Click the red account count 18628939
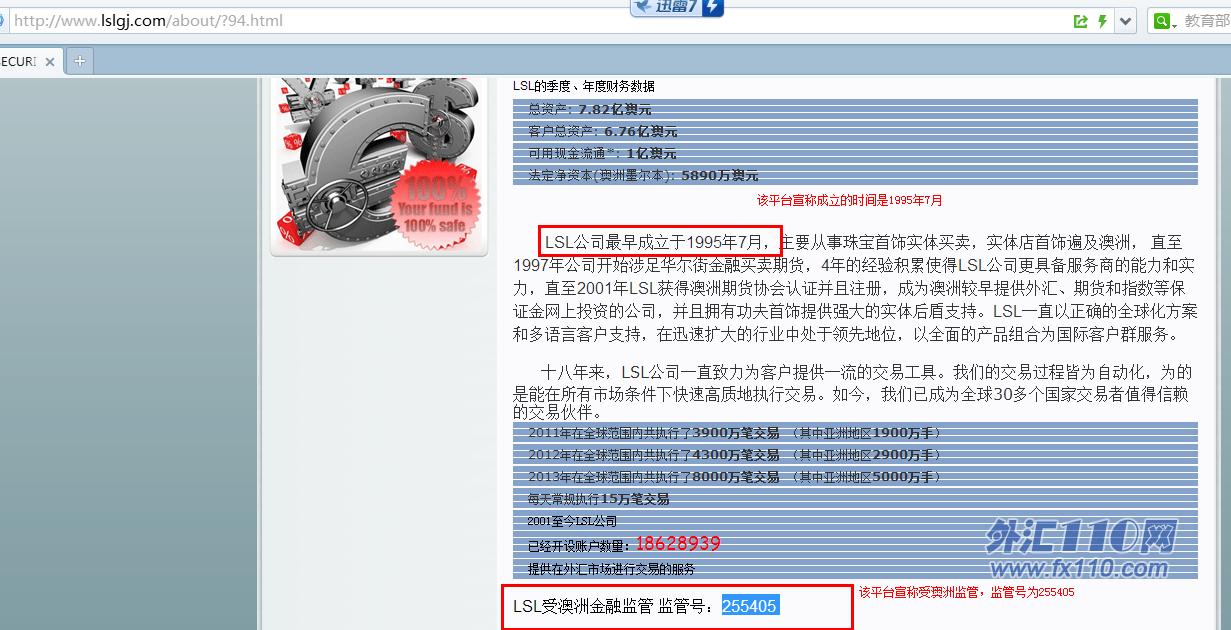1231x630 pixels. coord(677,544)
